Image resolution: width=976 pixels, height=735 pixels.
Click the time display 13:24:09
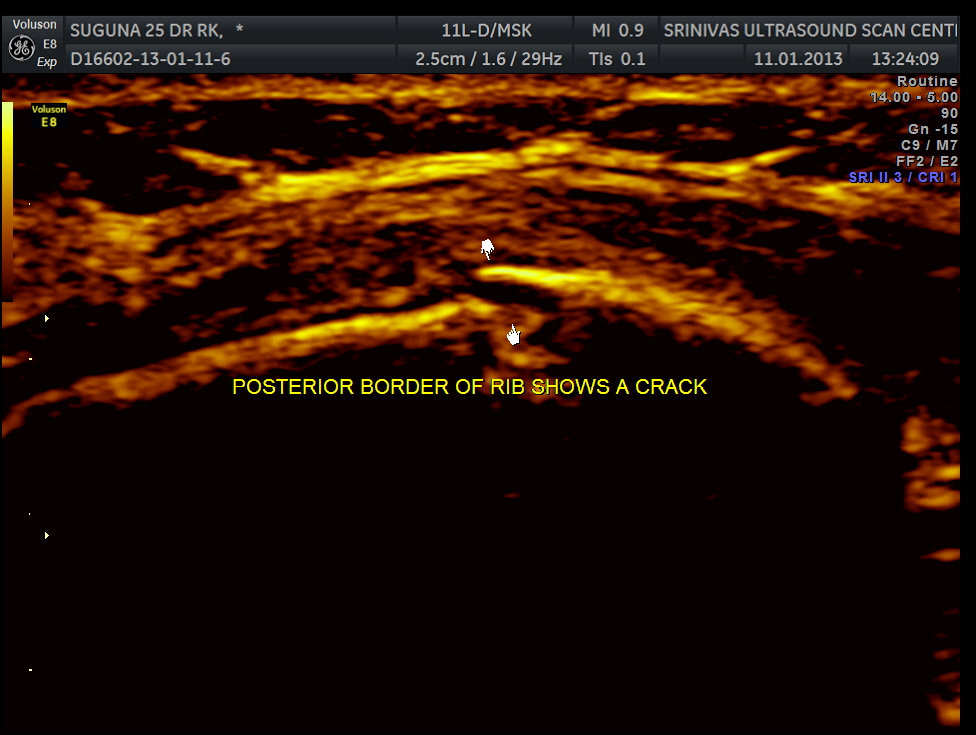pyautogui.click(x=905, y=59)
